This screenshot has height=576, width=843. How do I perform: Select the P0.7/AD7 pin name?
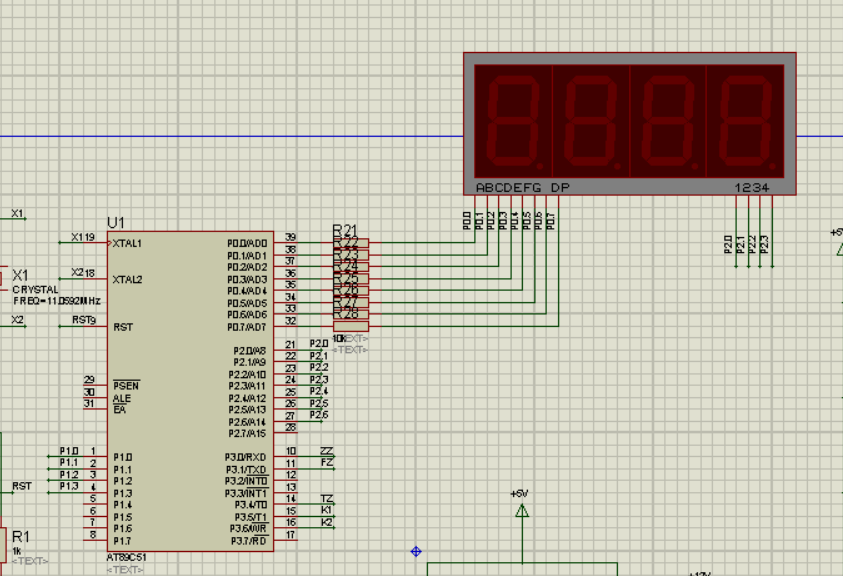pyautogui.click(x=247, y=327)
